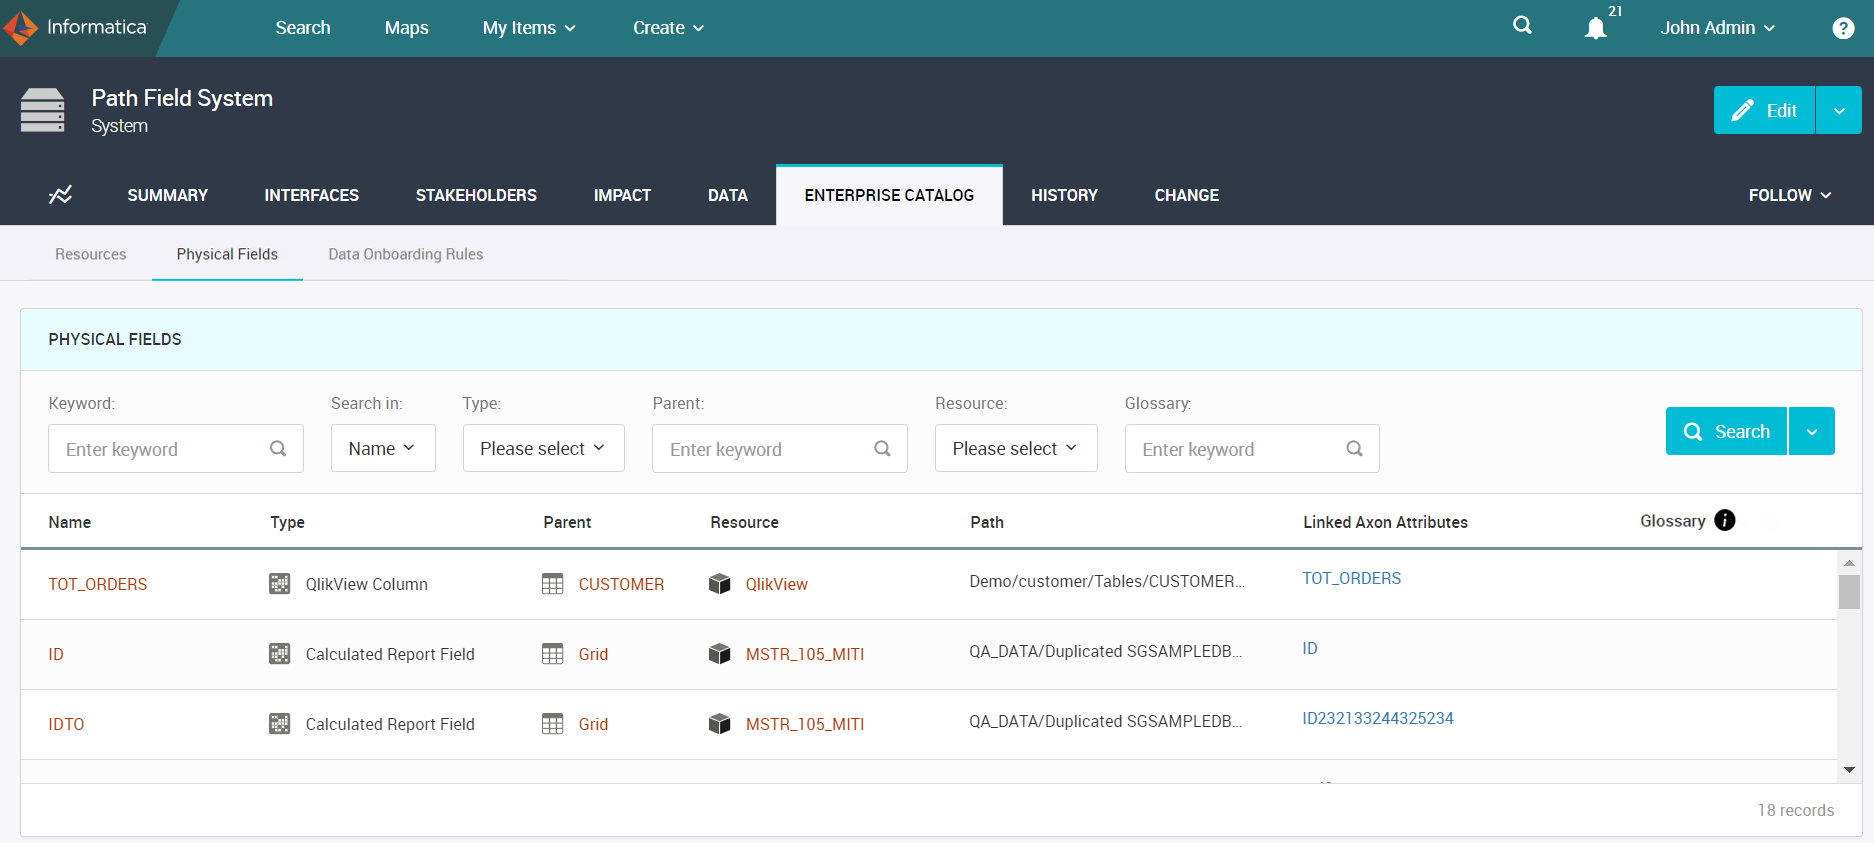Expand the Create menu

pyautogui.click(x=668, y=28)
